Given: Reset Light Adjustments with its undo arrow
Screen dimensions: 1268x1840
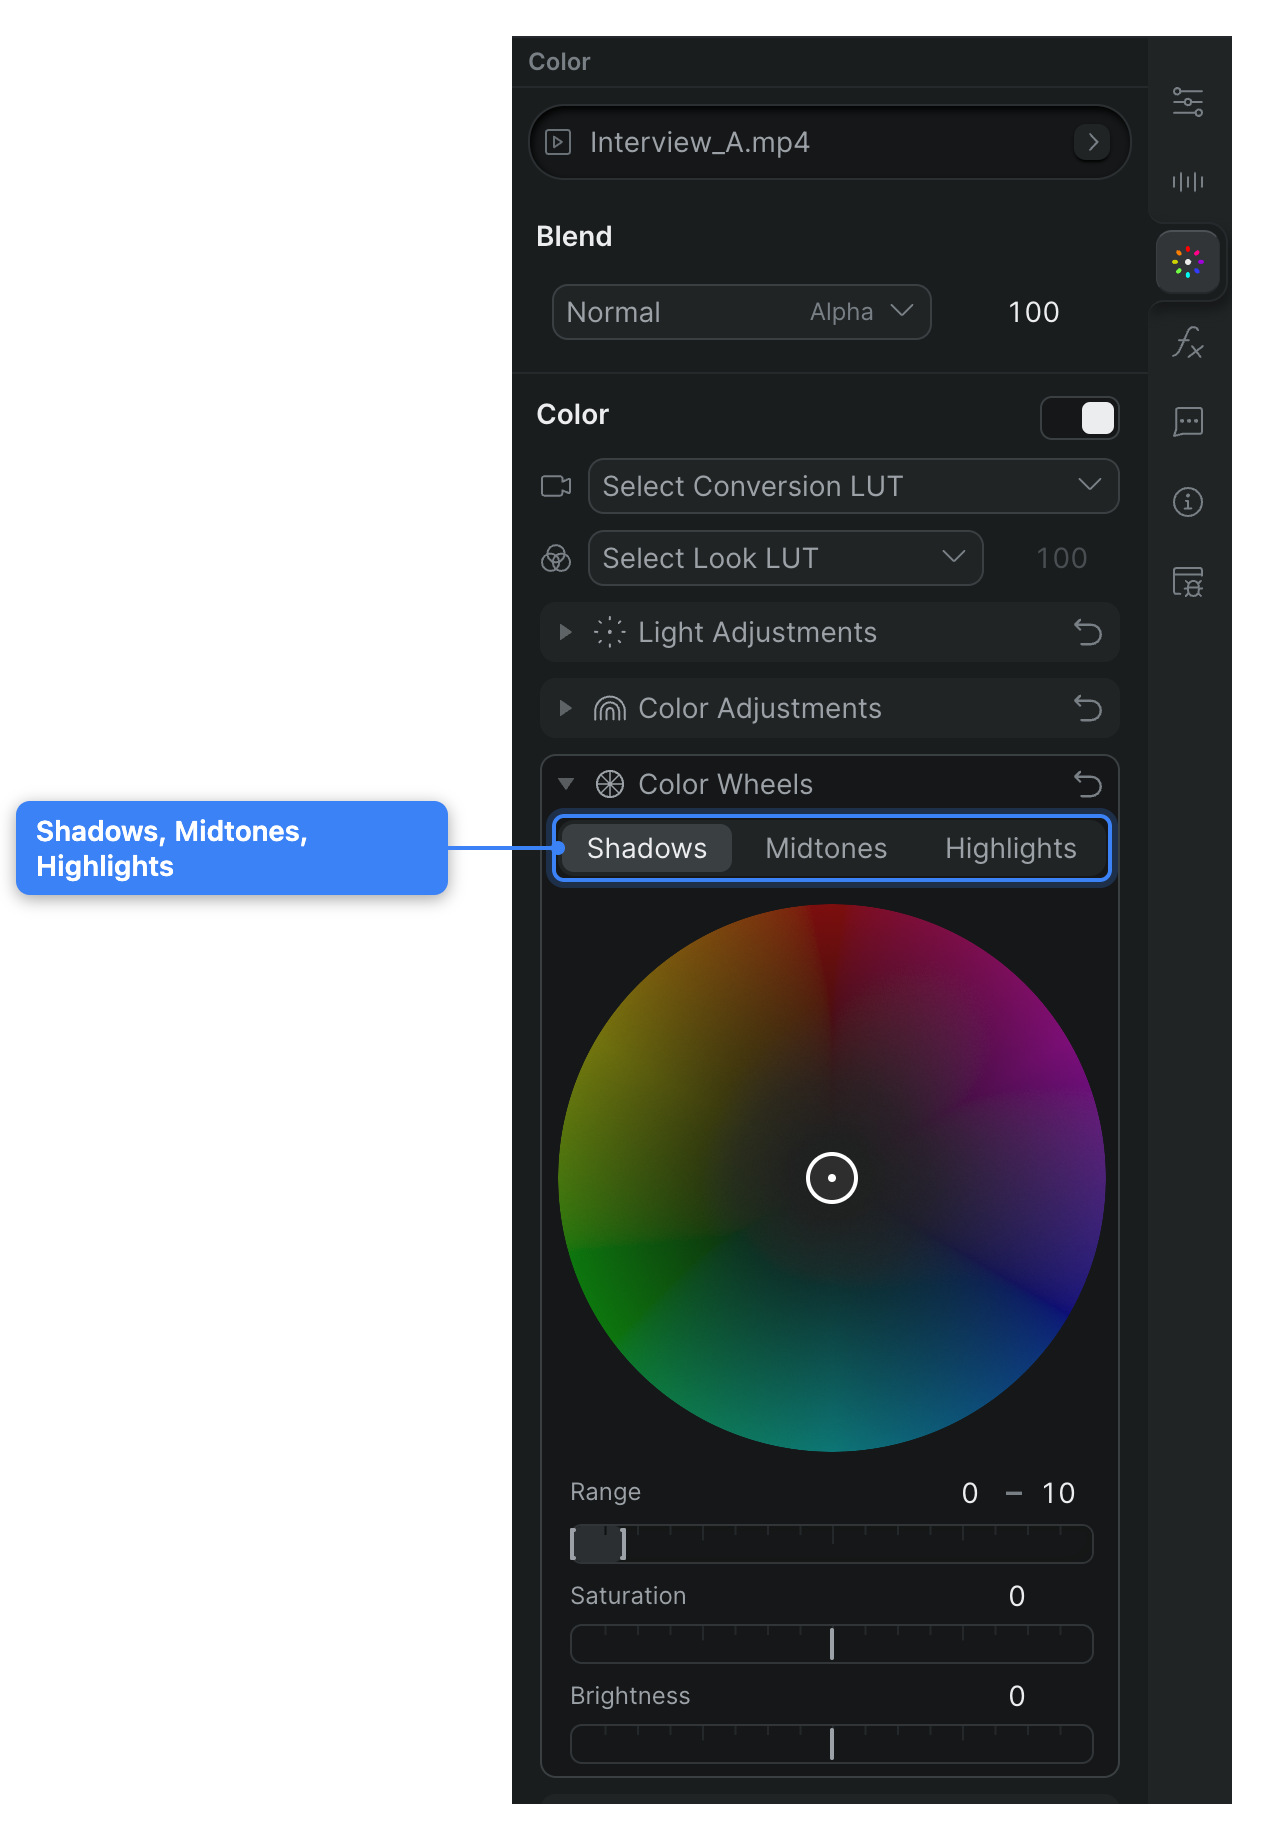Looking at the screenshot, I should tap(1088, 632).
